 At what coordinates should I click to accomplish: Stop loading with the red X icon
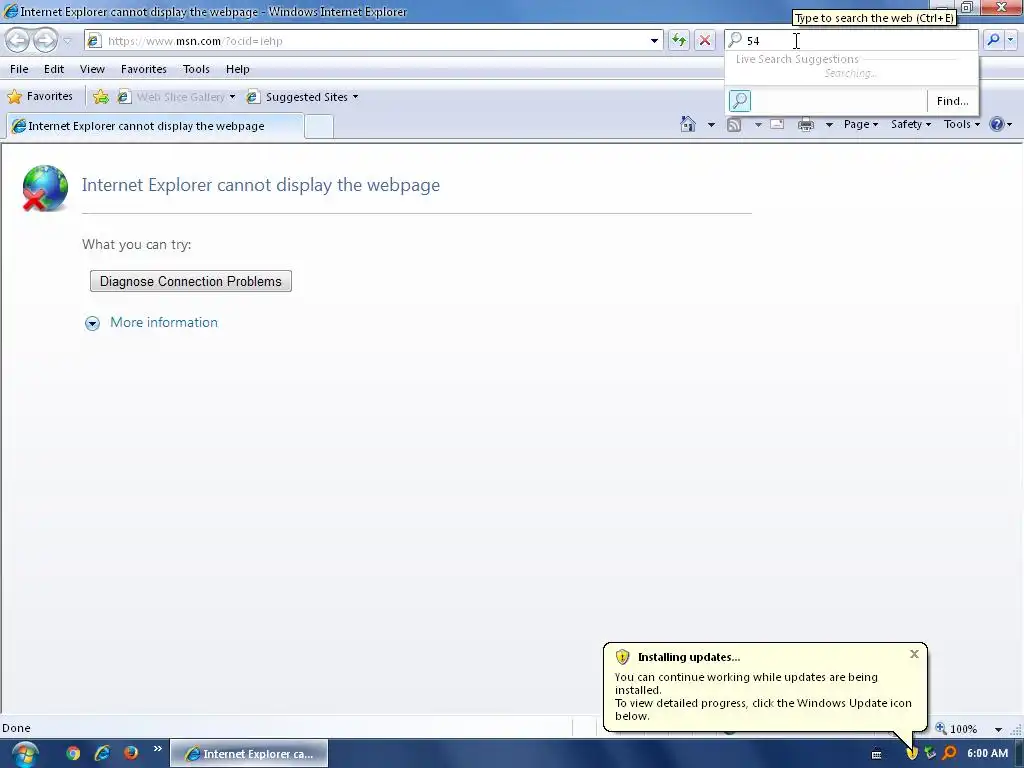(x=705, y=40)
